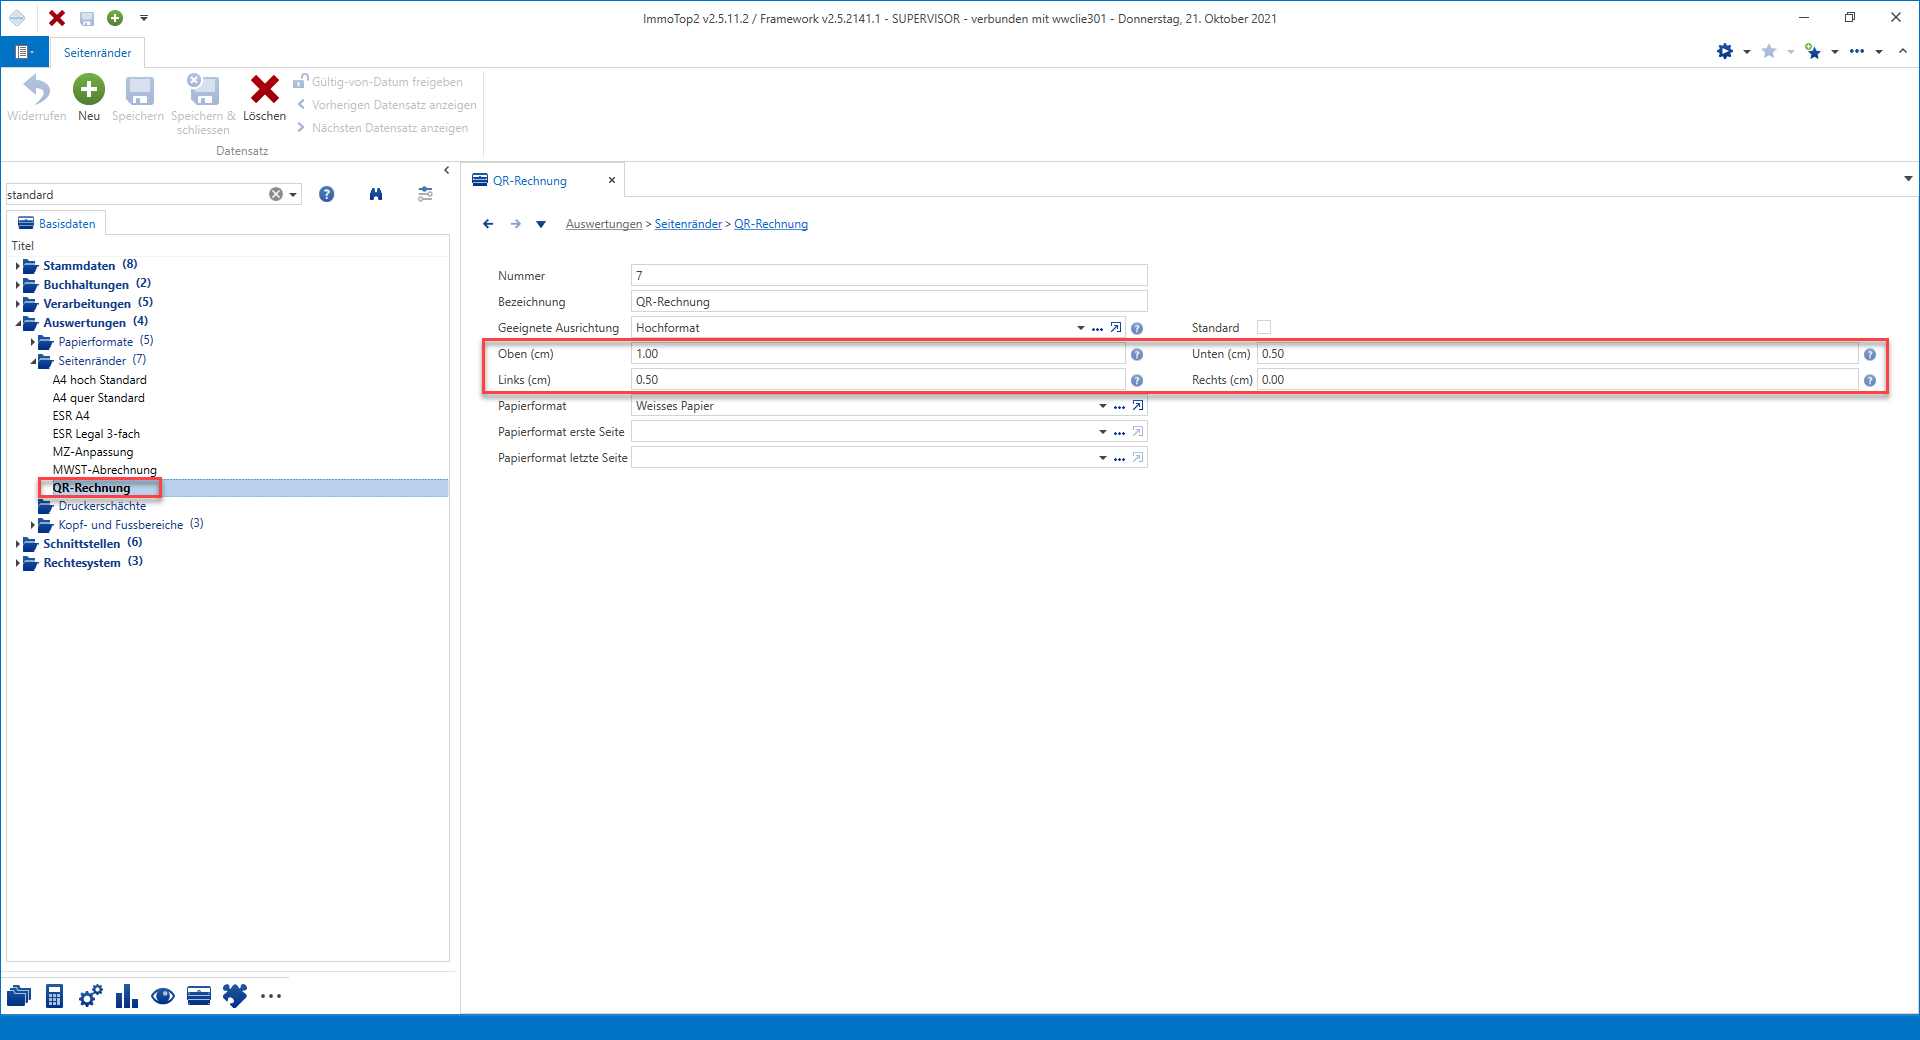
Task: Open linked record arrow next to Papierformat
Action: 1138,406
